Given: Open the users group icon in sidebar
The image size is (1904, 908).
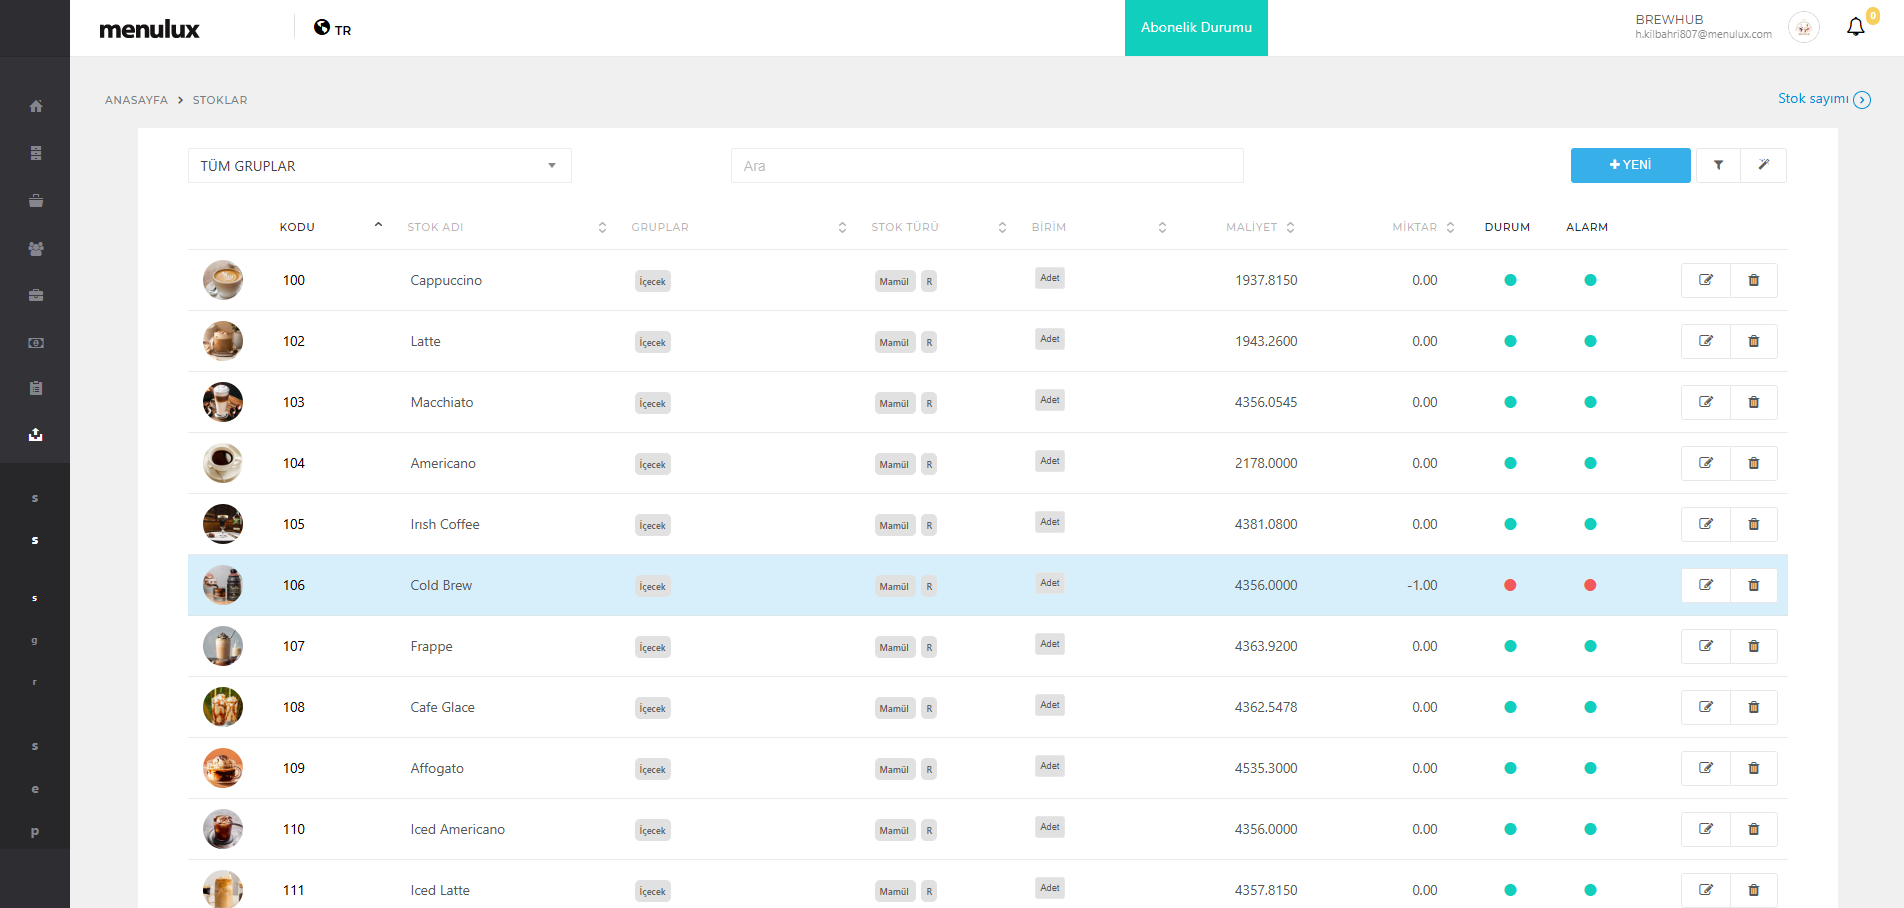Looking at the screenshot, I should [x=36, y=249].
